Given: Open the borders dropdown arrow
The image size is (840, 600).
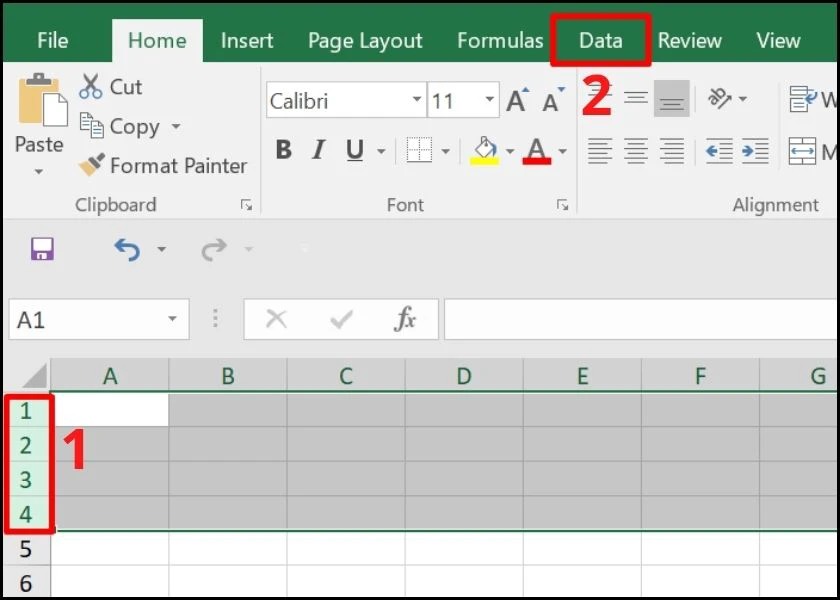Looking at the screenshot, I should pyautogui.click(x=446, y=152).
